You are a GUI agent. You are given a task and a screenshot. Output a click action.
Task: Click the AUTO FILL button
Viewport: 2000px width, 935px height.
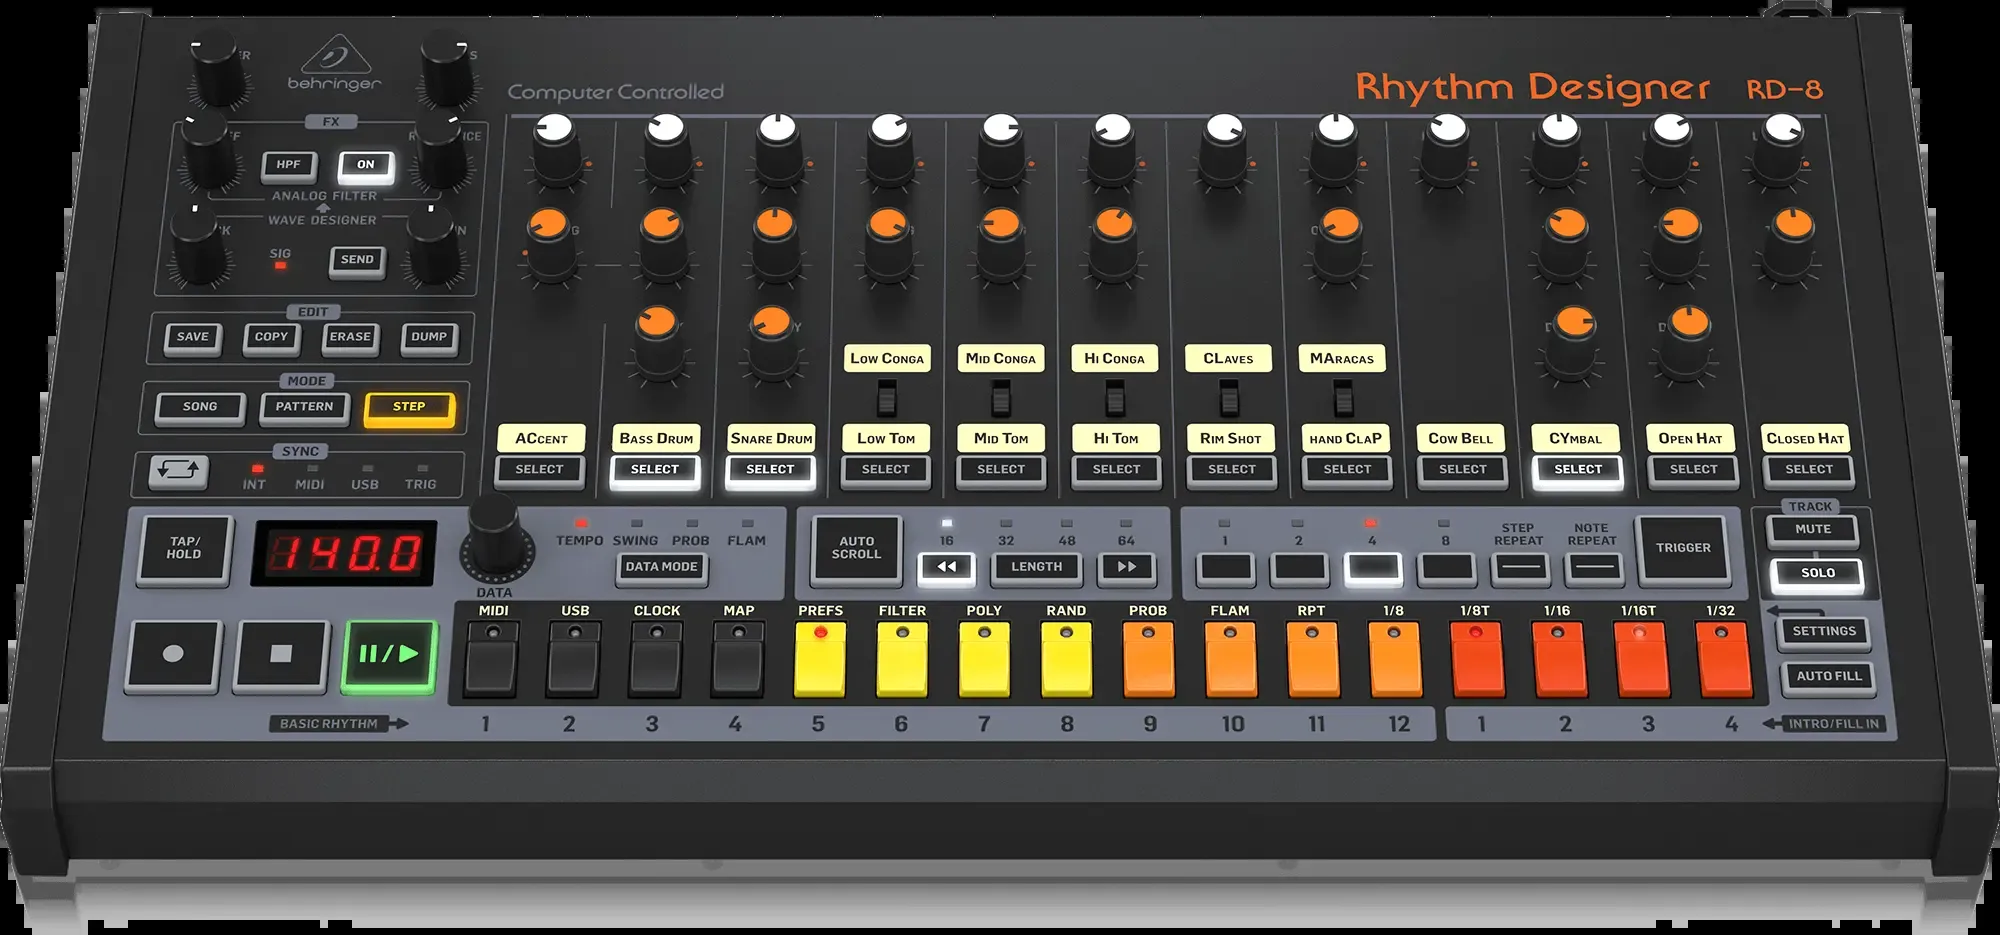[x=1829, y=677]
